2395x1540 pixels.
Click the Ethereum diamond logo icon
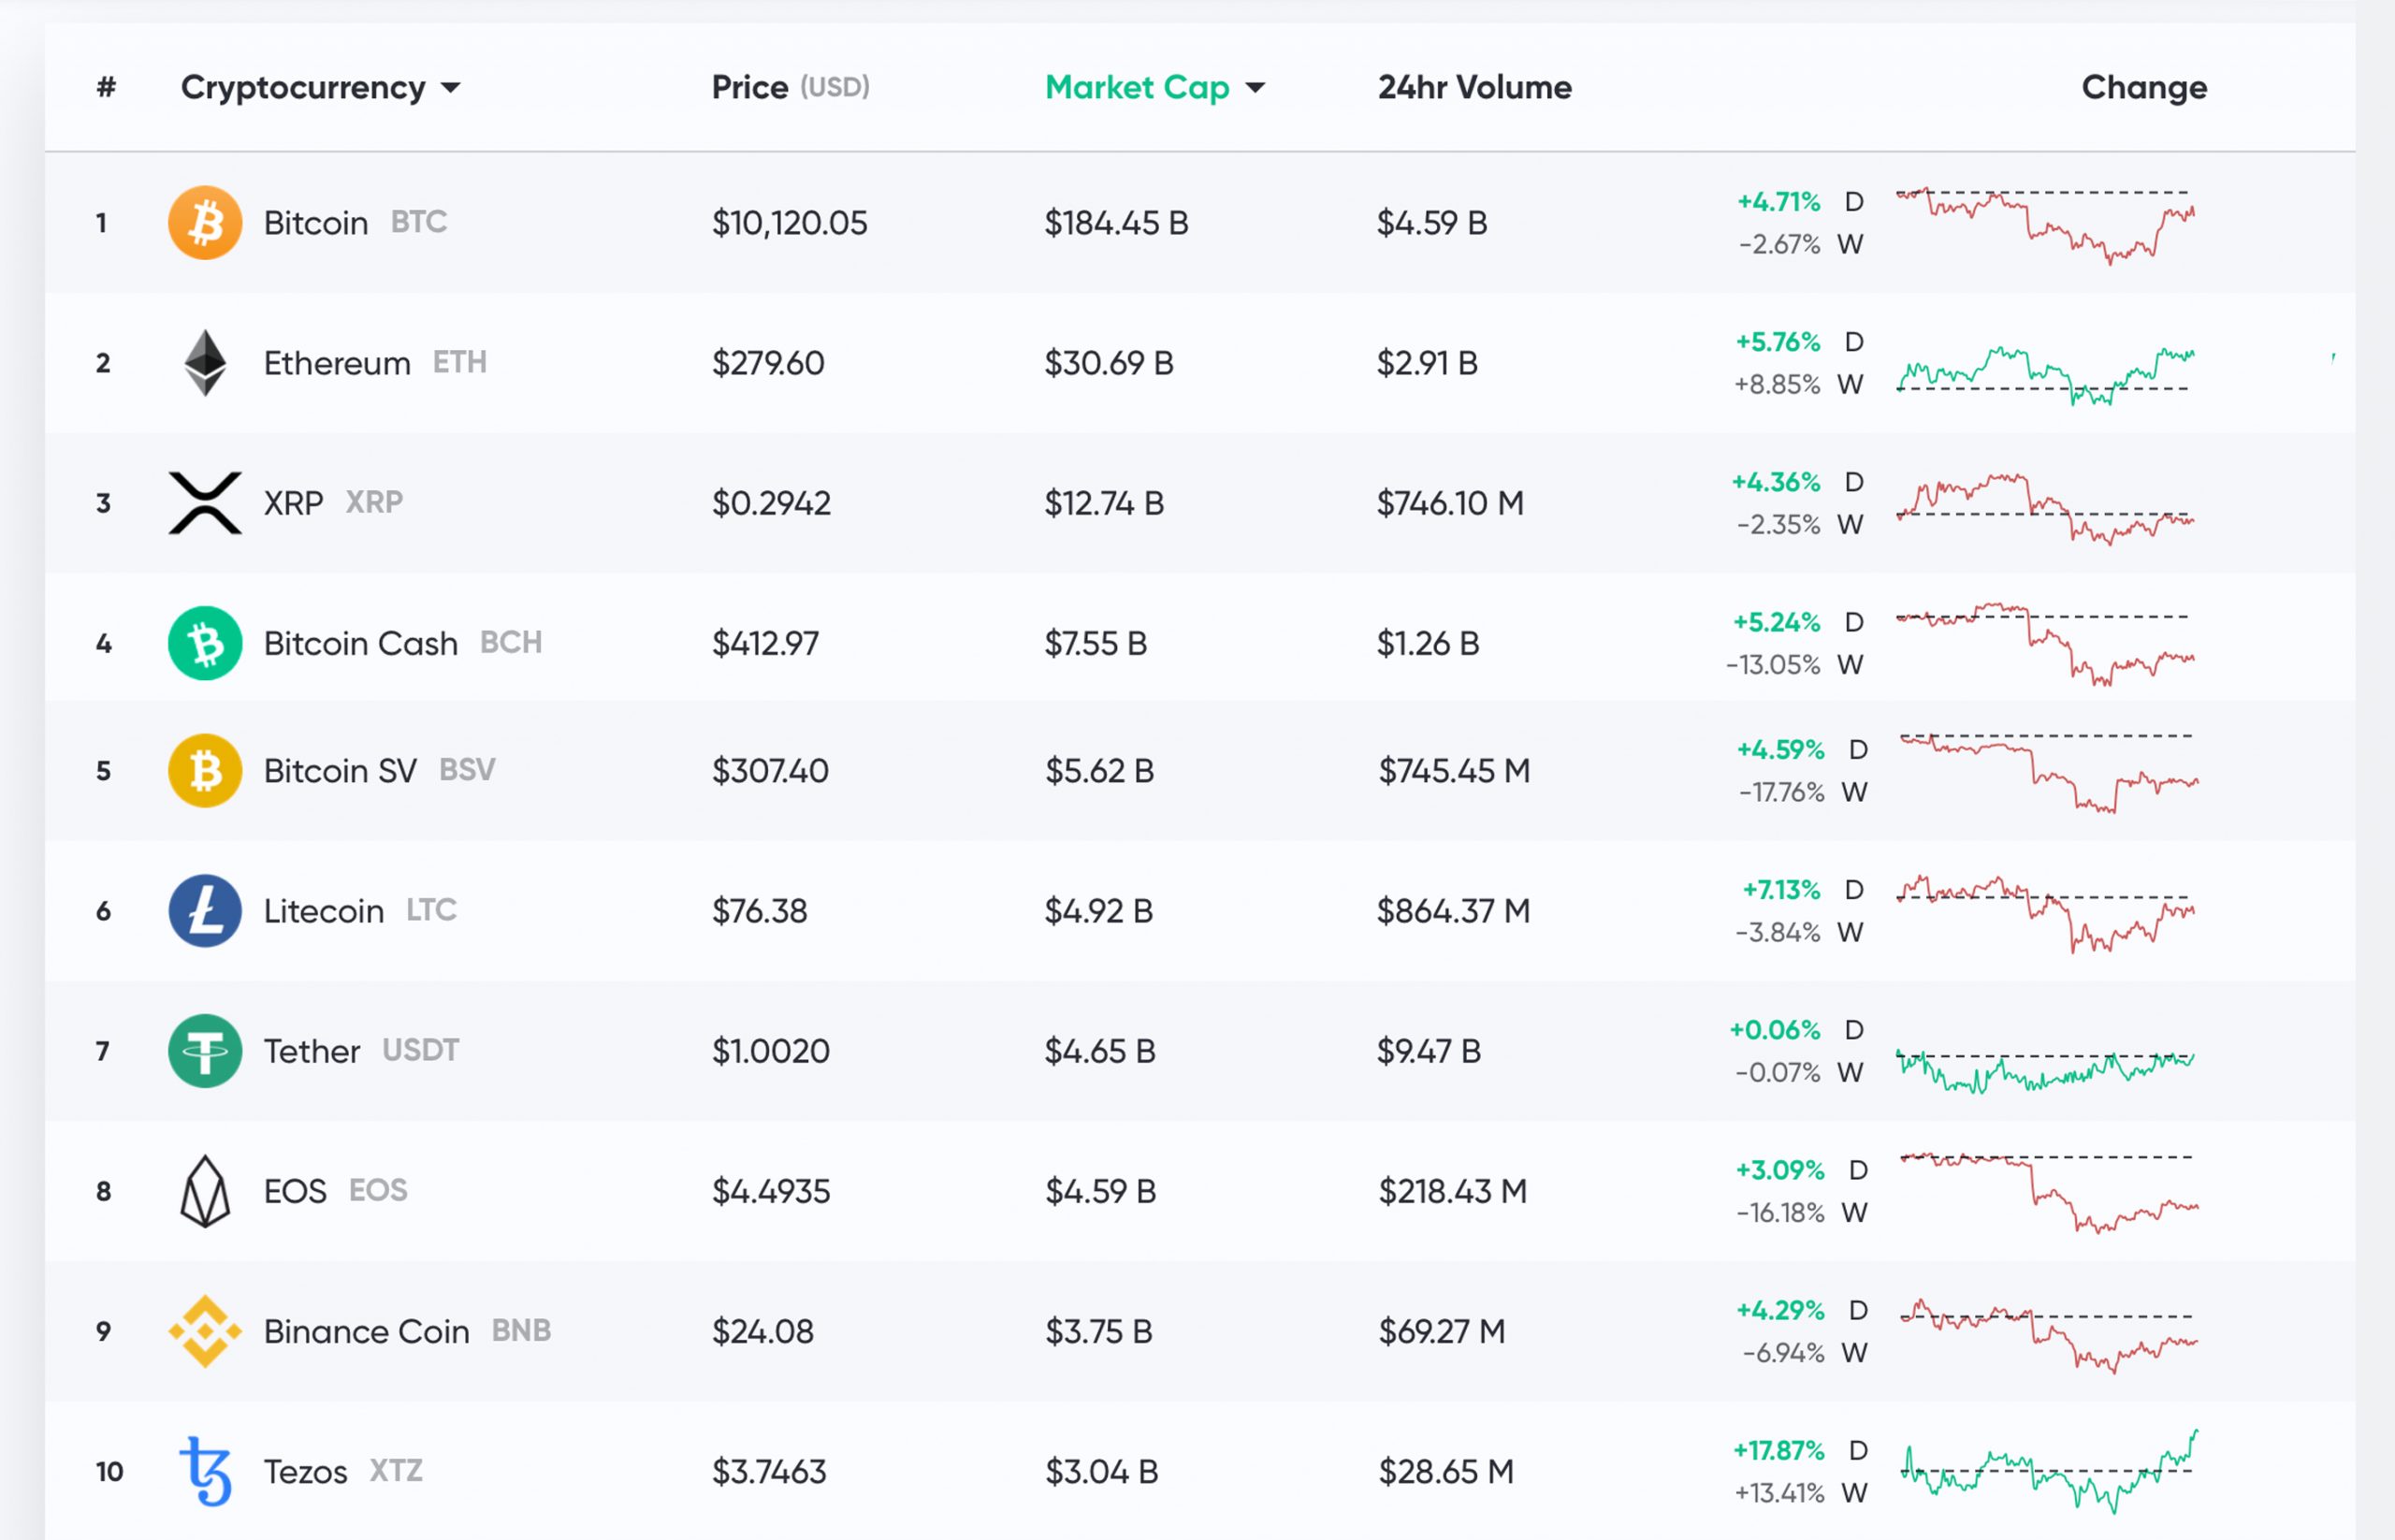(205, 362)
